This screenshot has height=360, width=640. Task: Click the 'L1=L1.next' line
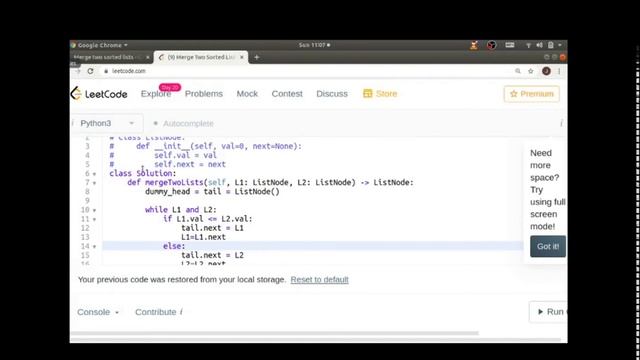[203, 237]
